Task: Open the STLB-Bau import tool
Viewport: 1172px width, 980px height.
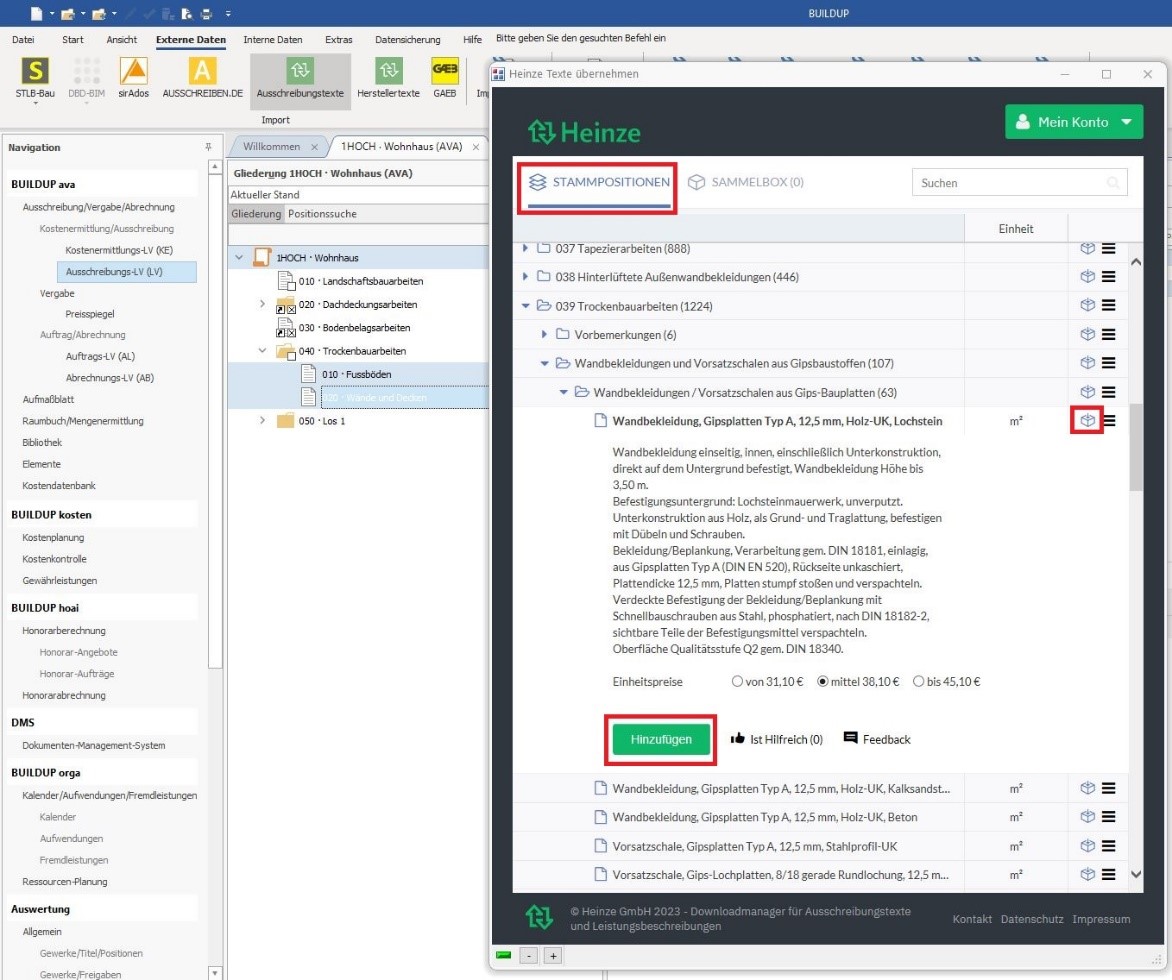Action: (35, 78)
